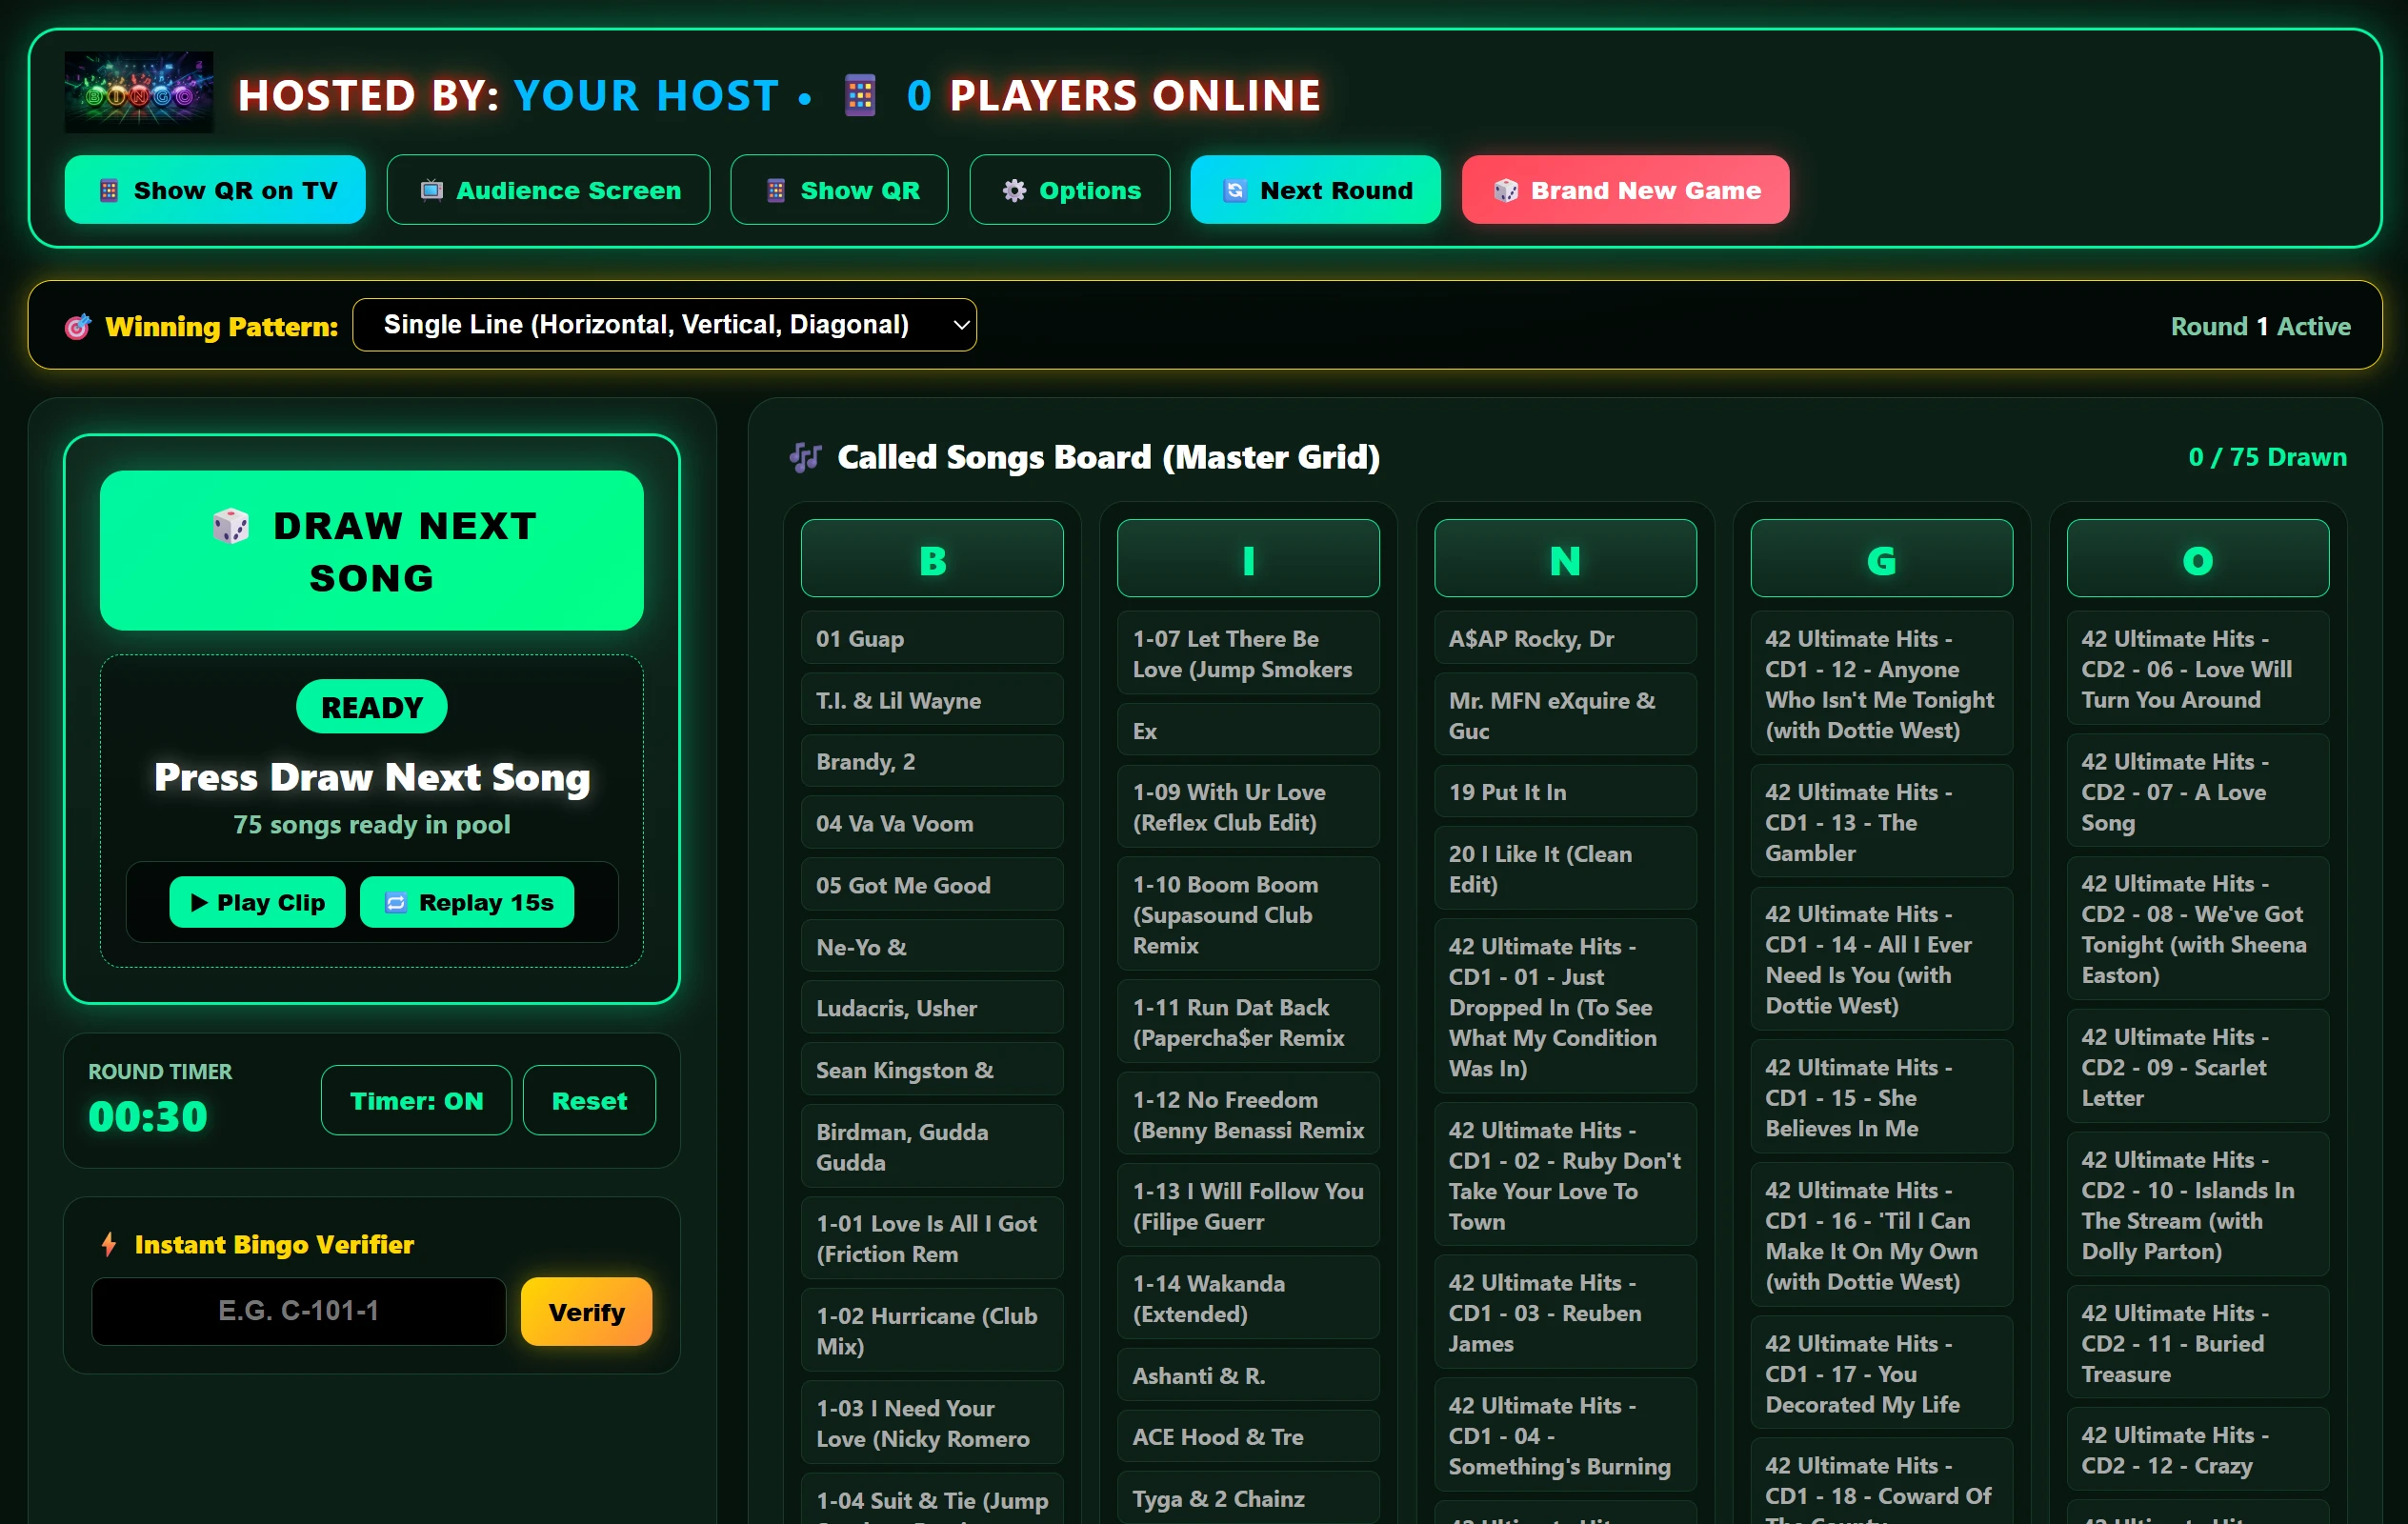Click the 'Birdman, Gudda Gudda' cell
The image size is (2408, 1524).
[x=932, y=1147]
